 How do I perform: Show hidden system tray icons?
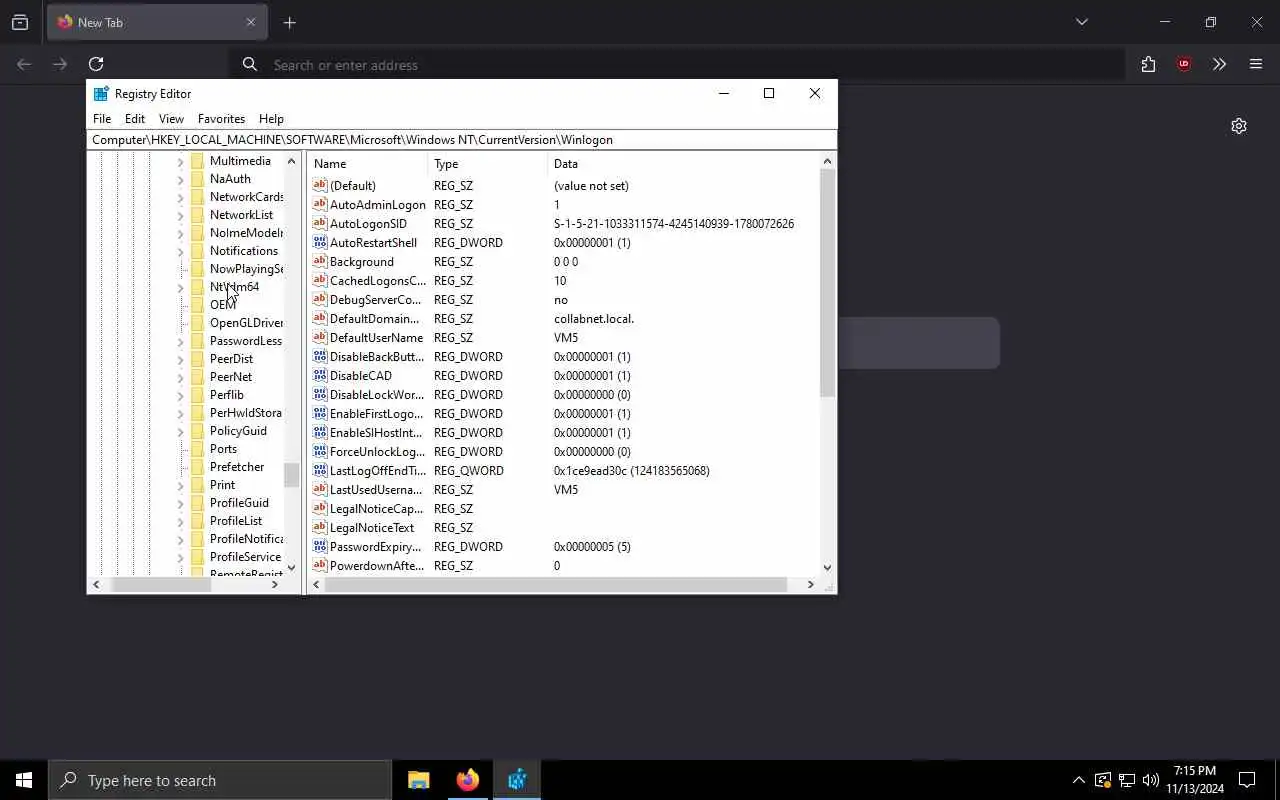pos(1078,780)
